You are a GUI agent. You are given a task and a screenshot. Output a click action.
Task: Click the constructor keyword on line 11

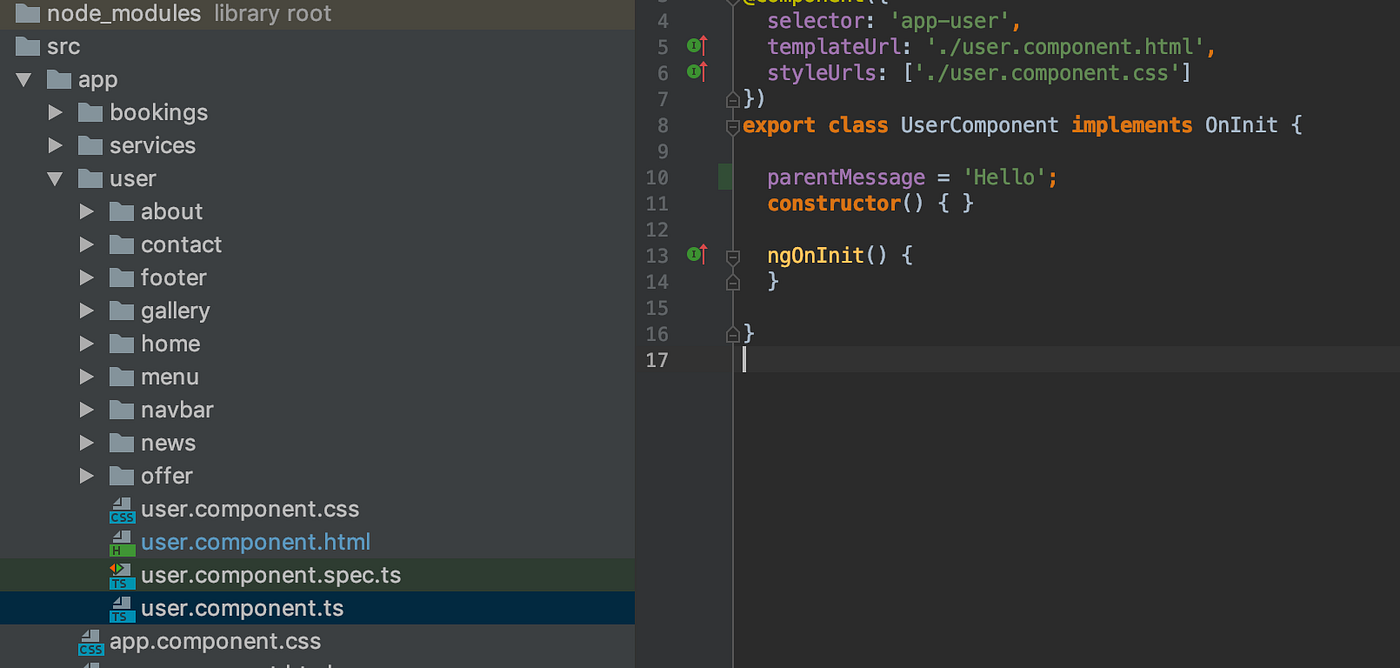834,204
